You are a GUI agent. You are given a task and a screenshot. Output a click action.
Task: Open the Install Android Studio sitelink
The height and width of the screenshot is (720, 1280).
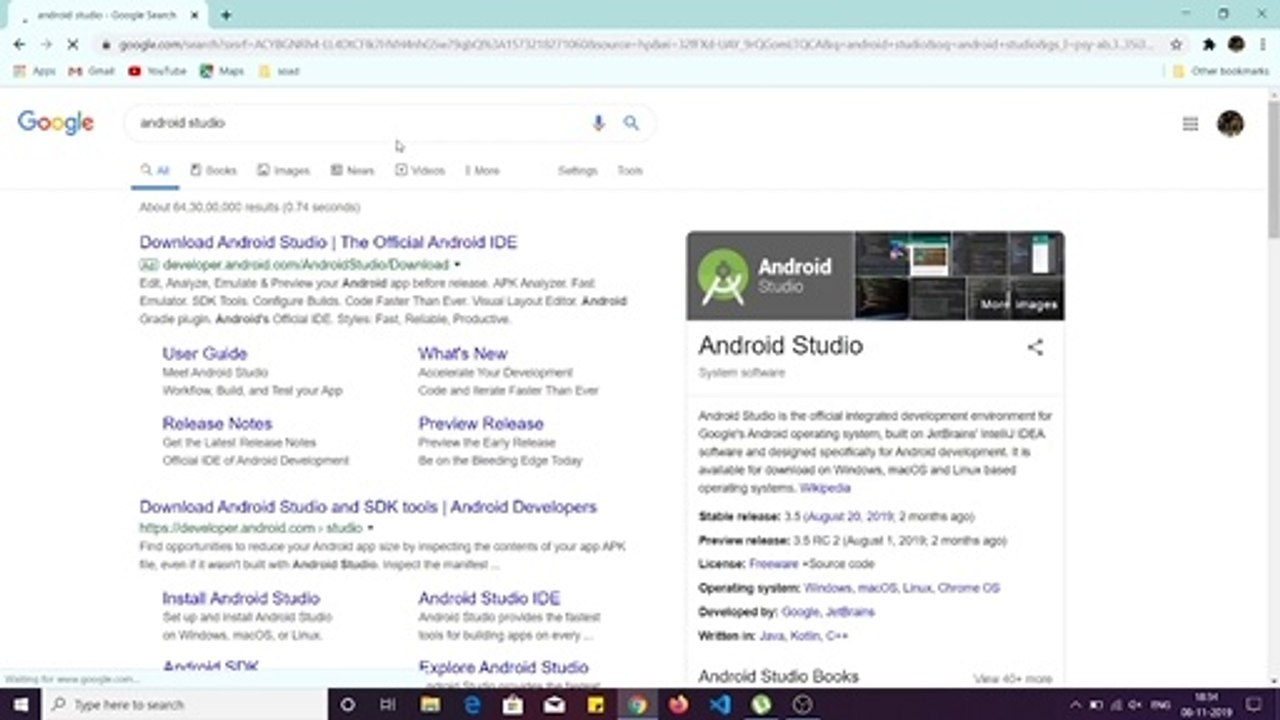point(241,599)
